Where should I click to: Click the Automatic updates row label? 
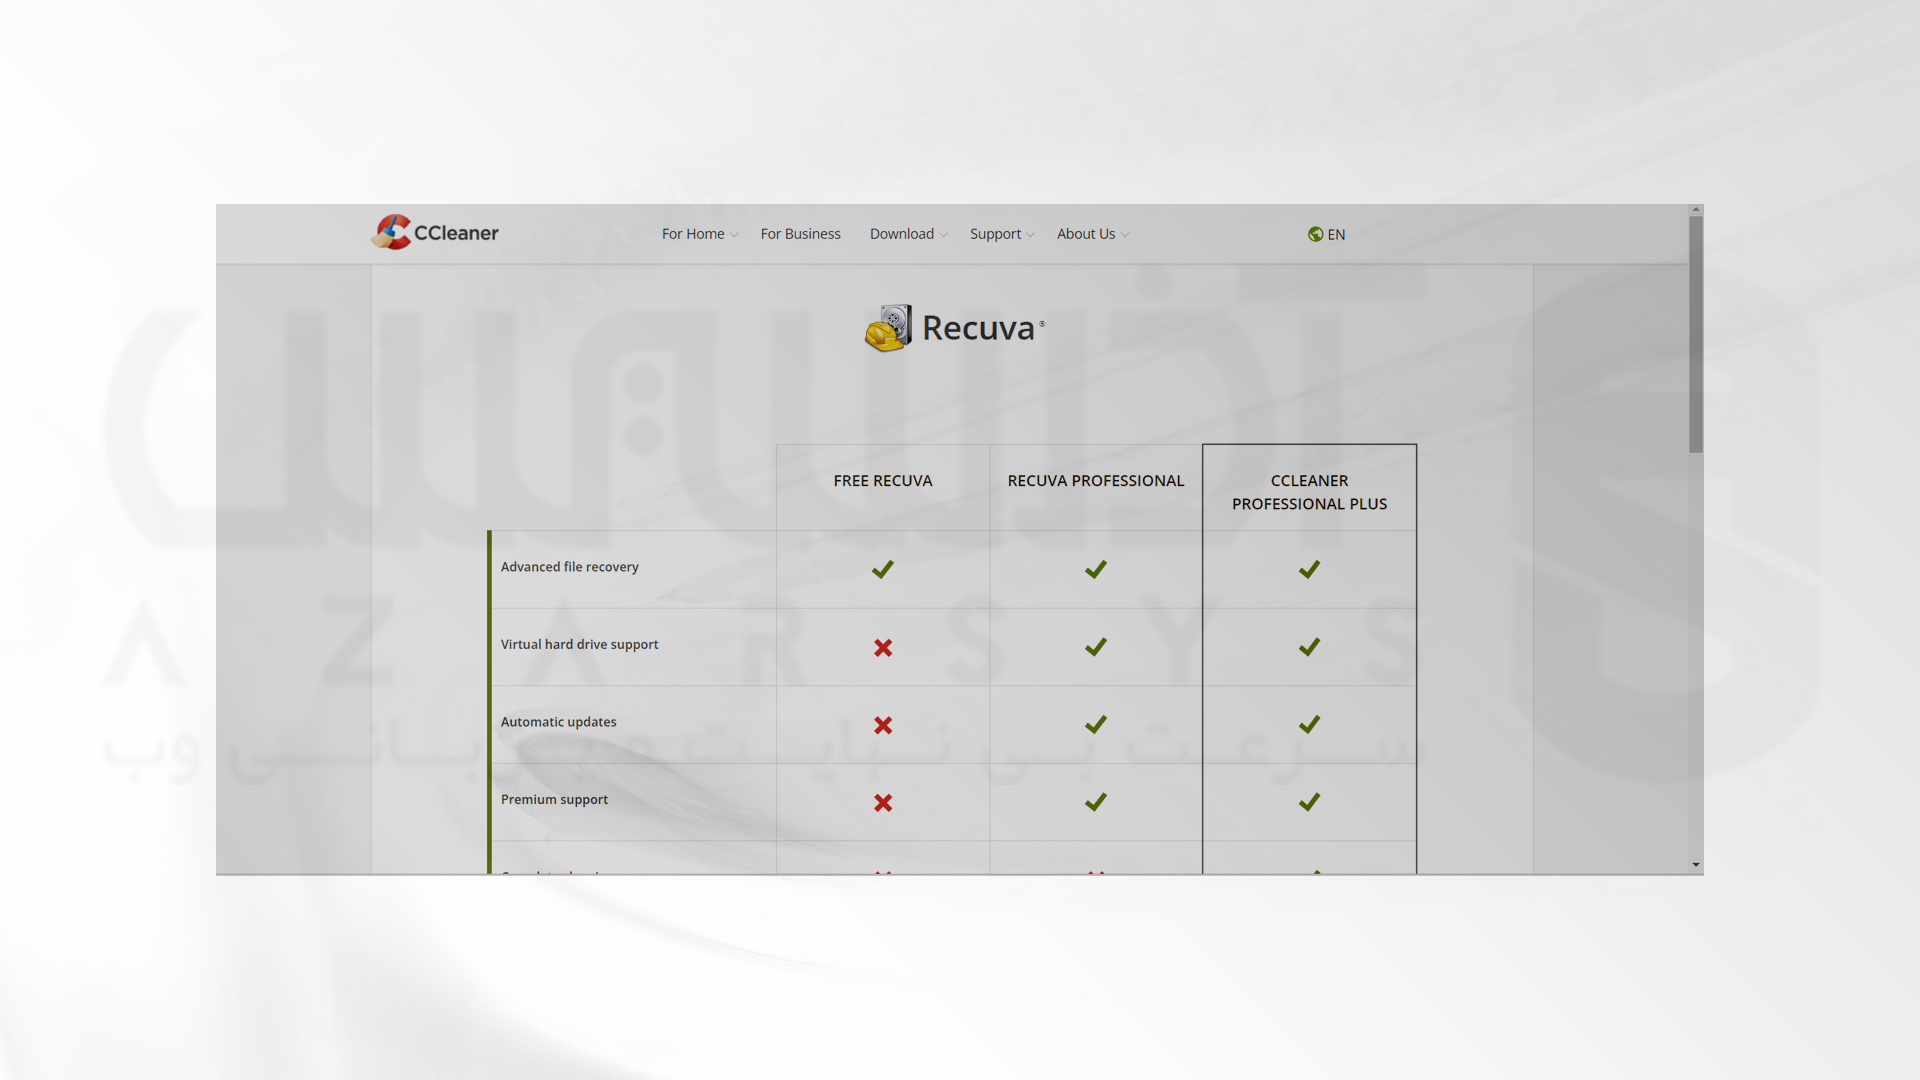[558, 722]
